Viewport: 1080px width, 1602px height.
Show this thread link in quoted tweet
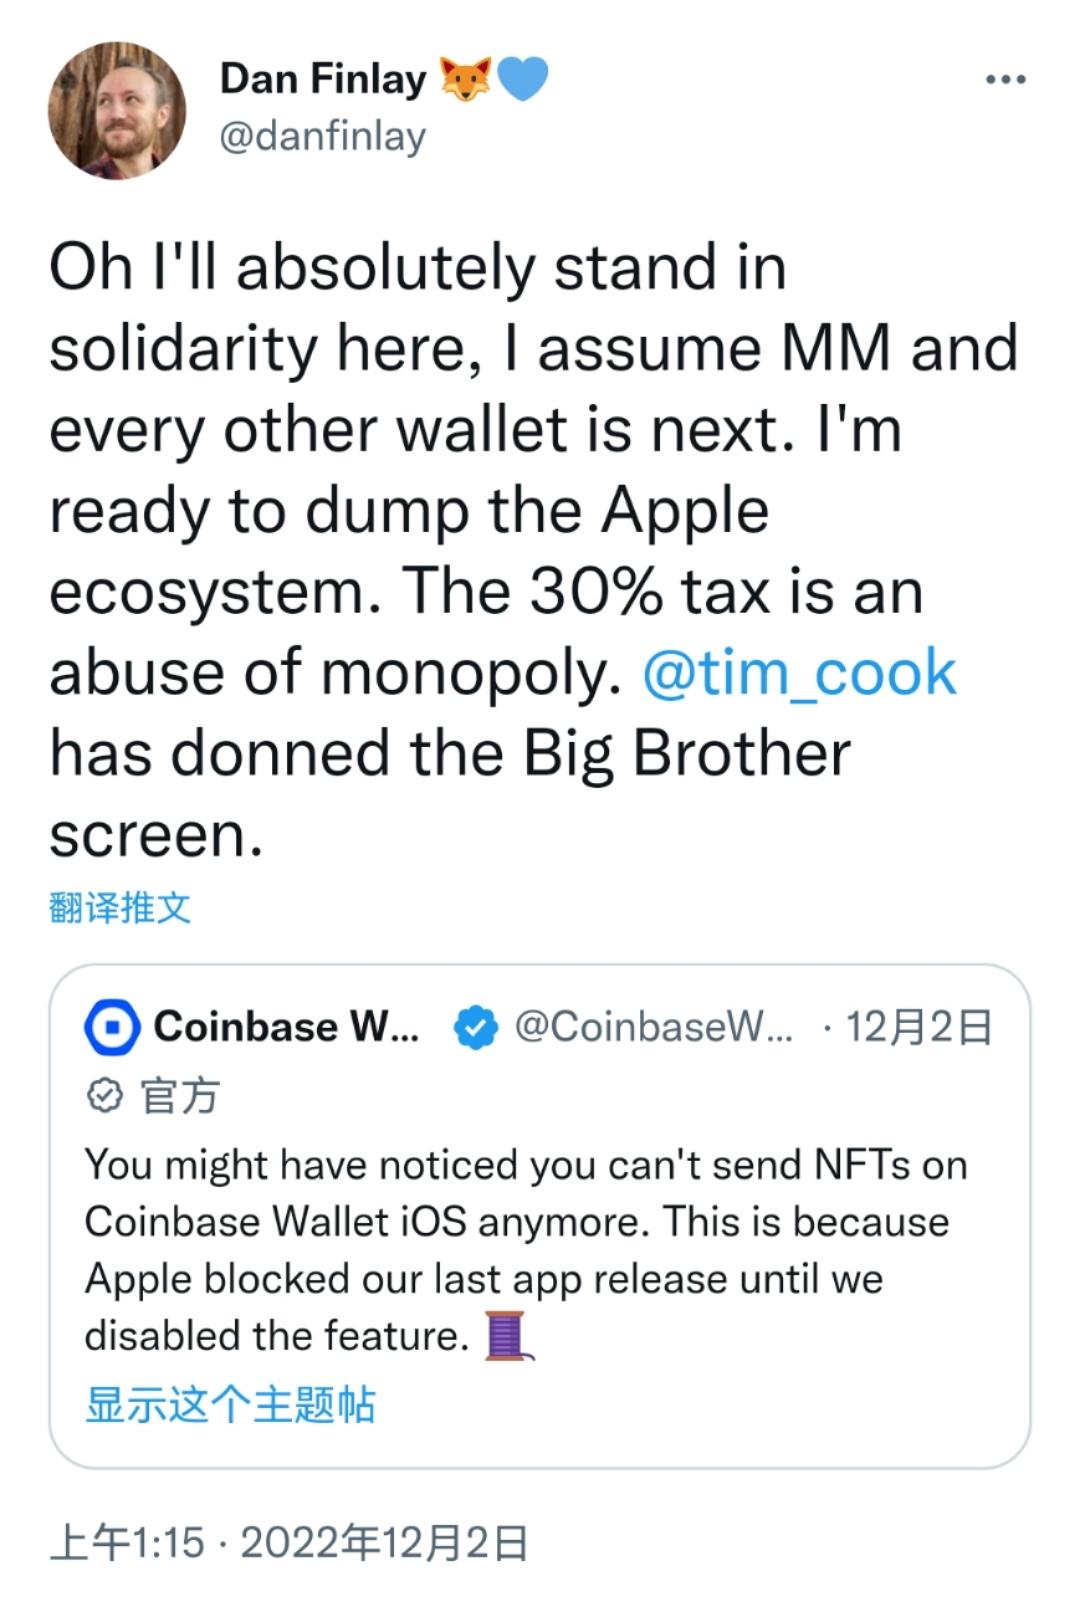[x=230, y=1404]
